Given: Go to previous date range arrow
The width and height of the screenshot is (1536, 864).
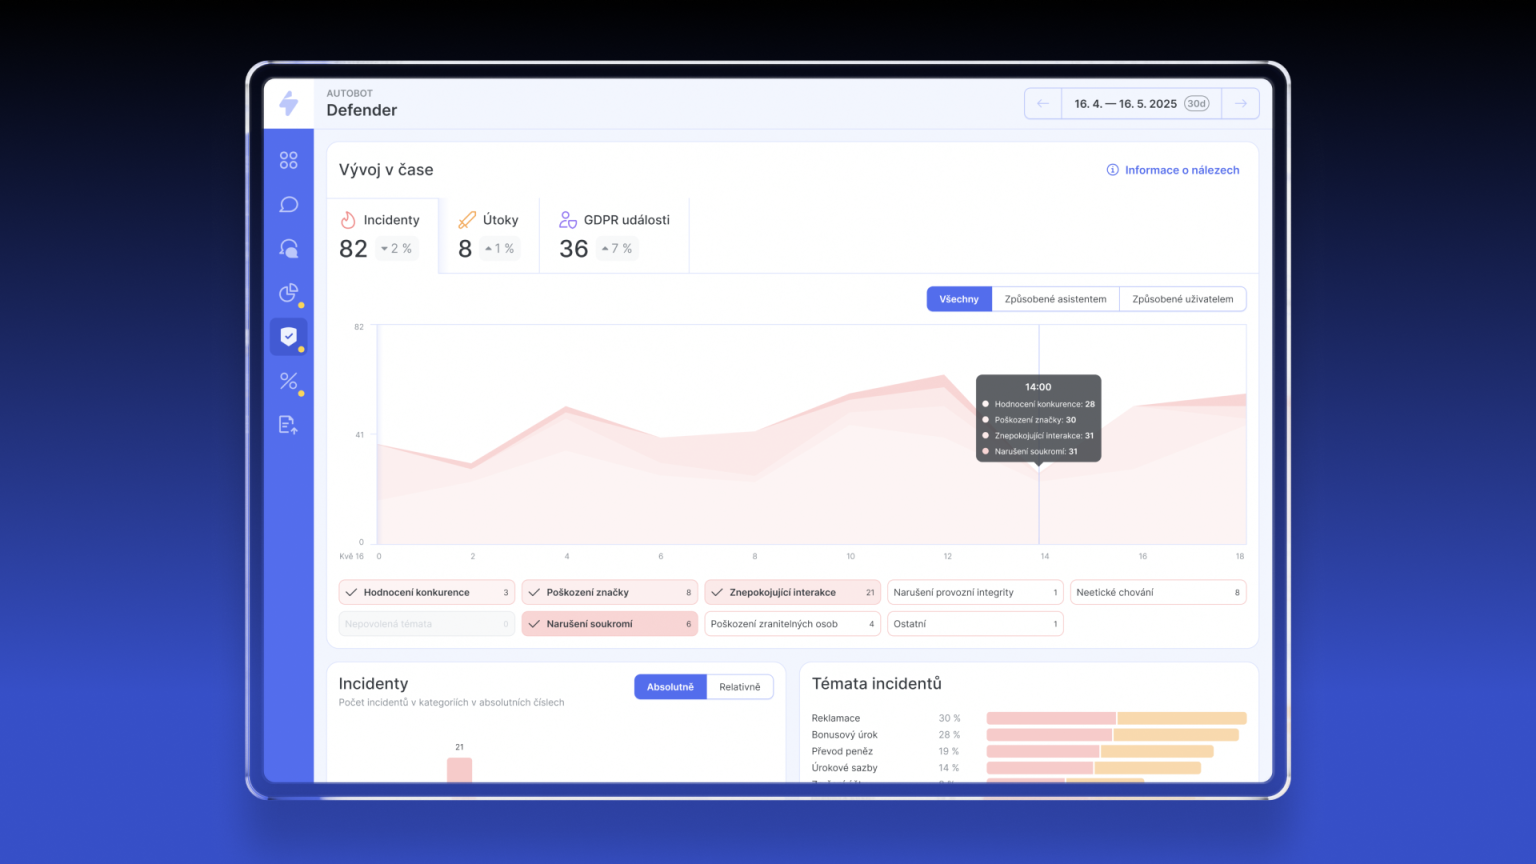Looking at the screenshot, I should pos(1043,104).
